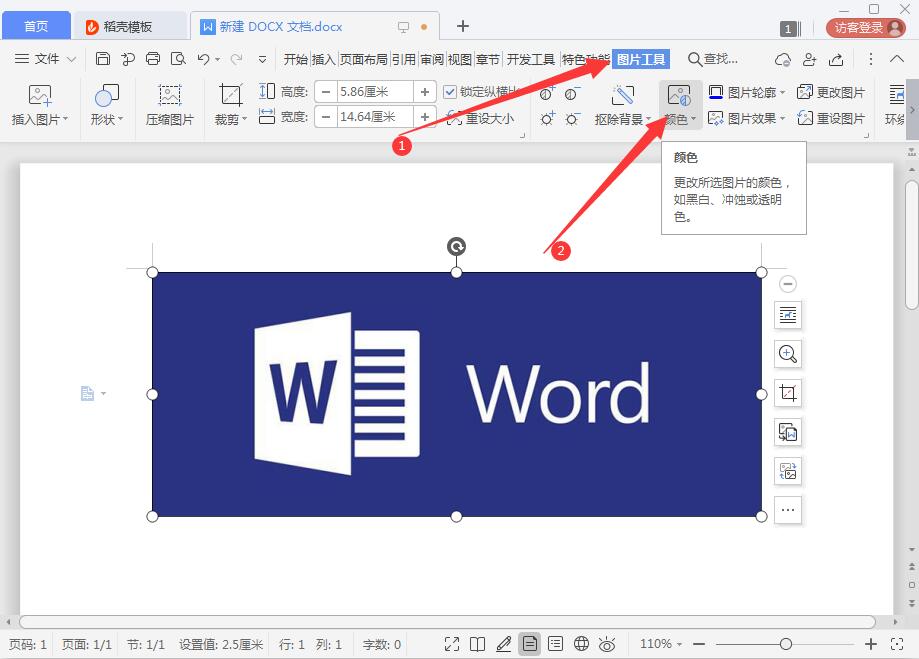Click the crop icon in the floating side toolbar
Viewport: 919px width, 659px height.
(787, 393)
